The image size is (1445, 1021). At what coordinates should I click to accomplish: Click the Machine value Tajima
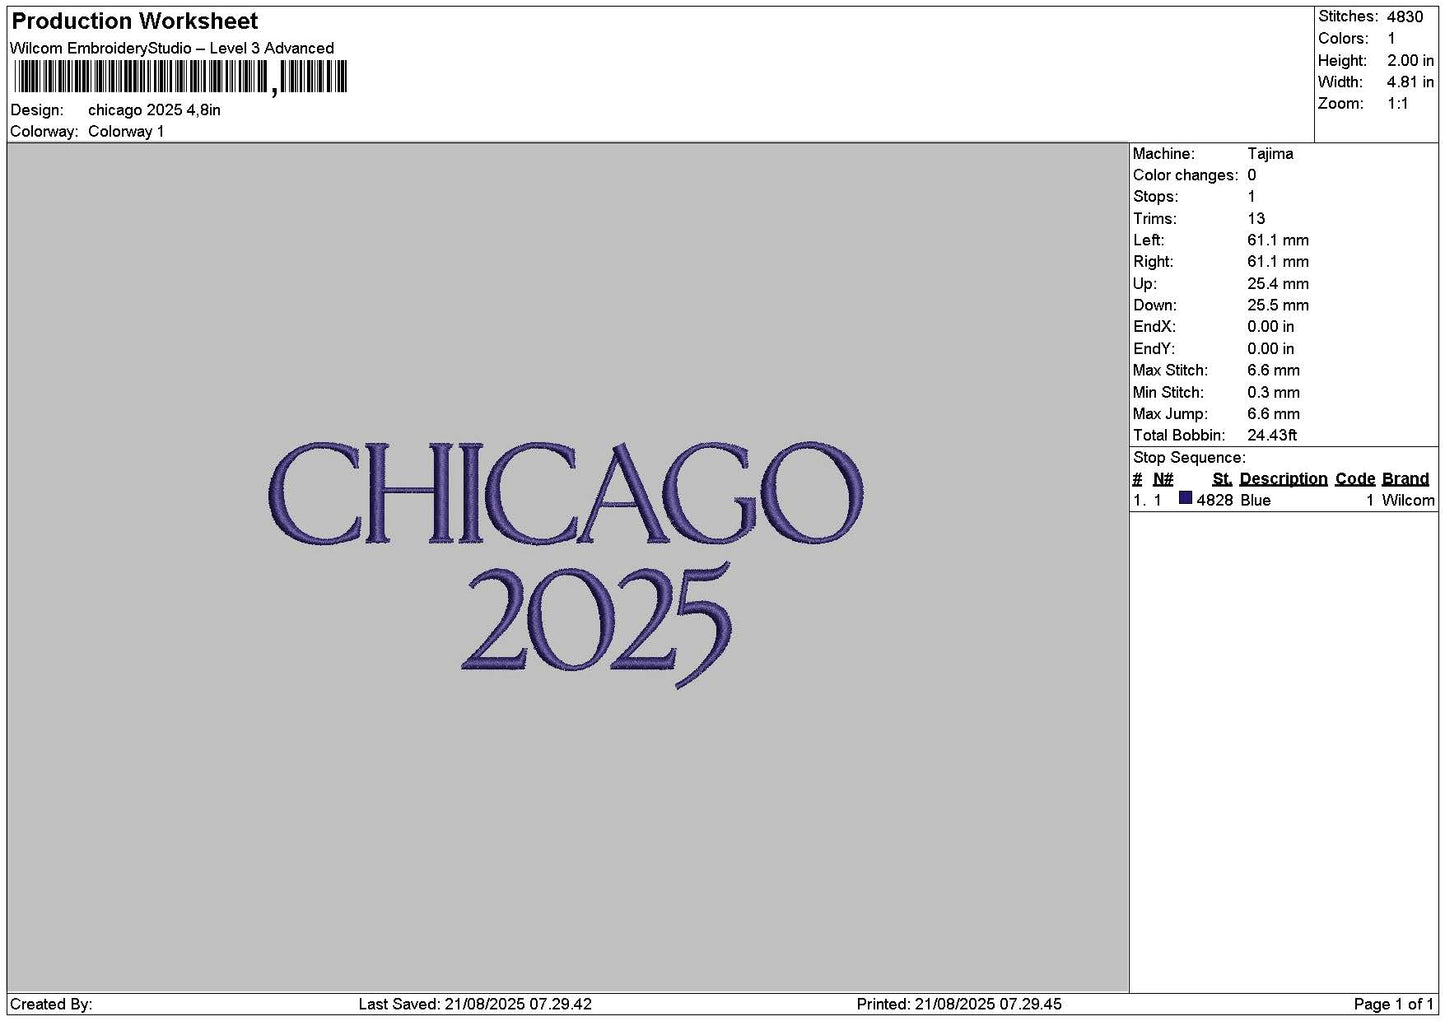[x=1270, y=154]
